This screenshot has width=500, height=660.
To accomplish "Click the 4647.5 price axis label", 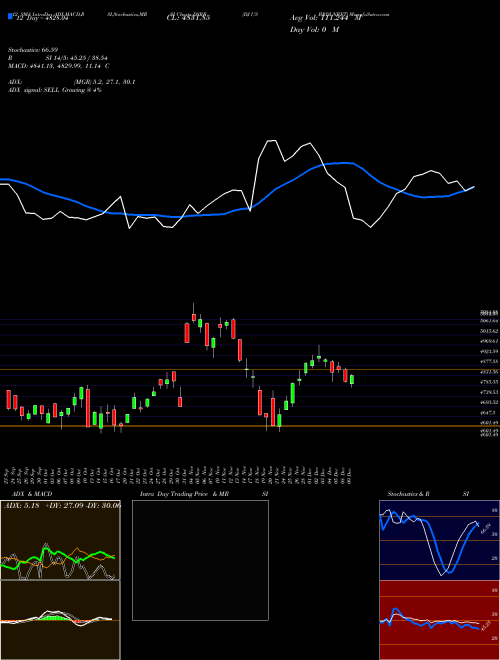I will pyautogui.click(x=488, y=413).
